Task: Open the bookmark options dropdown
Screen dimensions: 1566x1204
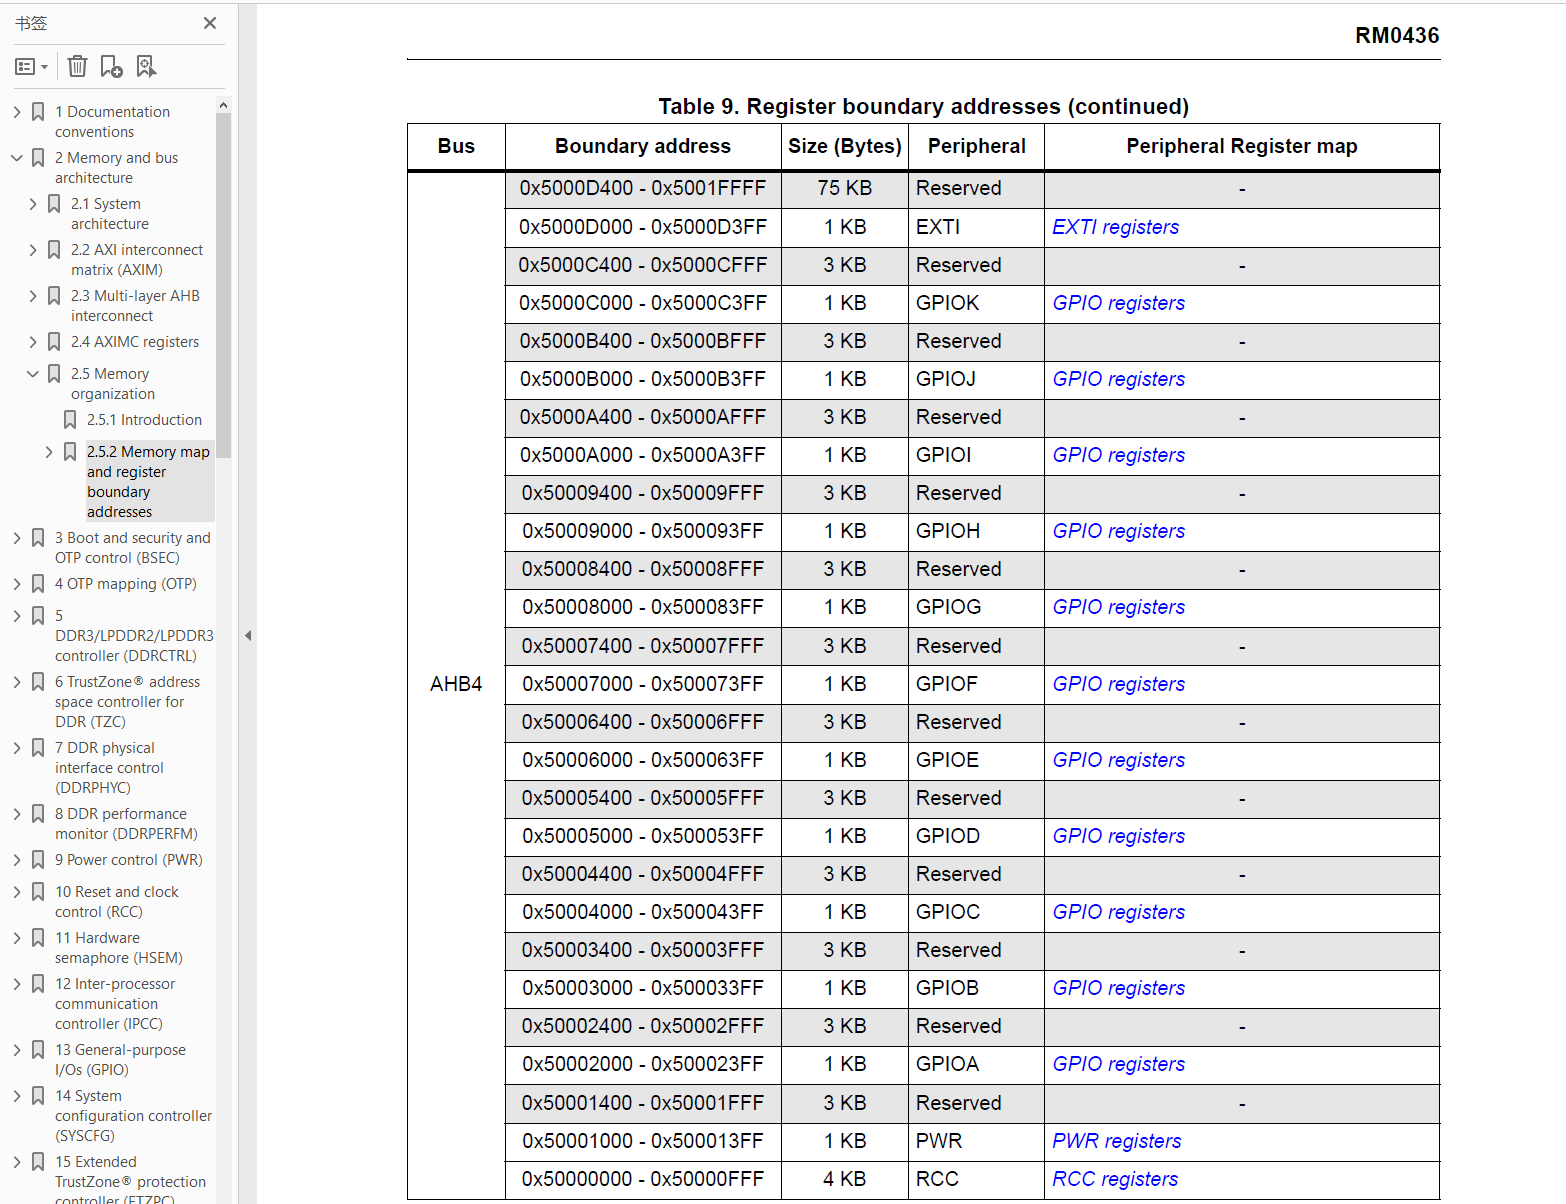Action: 32,66
